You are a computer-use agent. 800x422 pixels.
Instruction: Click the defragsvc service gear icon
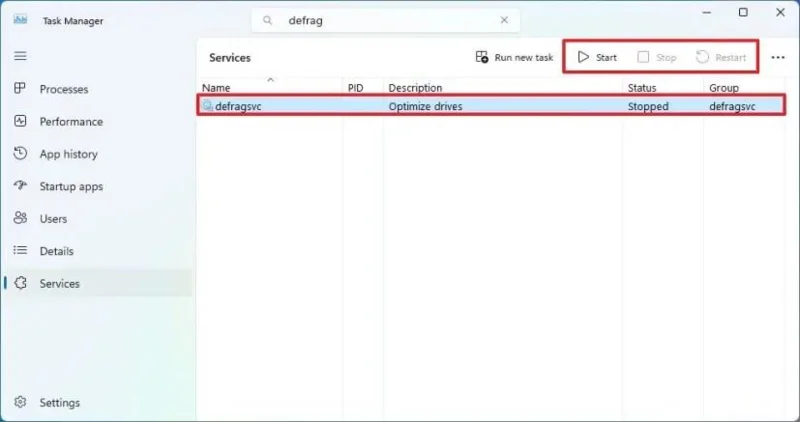click(207, 106)
